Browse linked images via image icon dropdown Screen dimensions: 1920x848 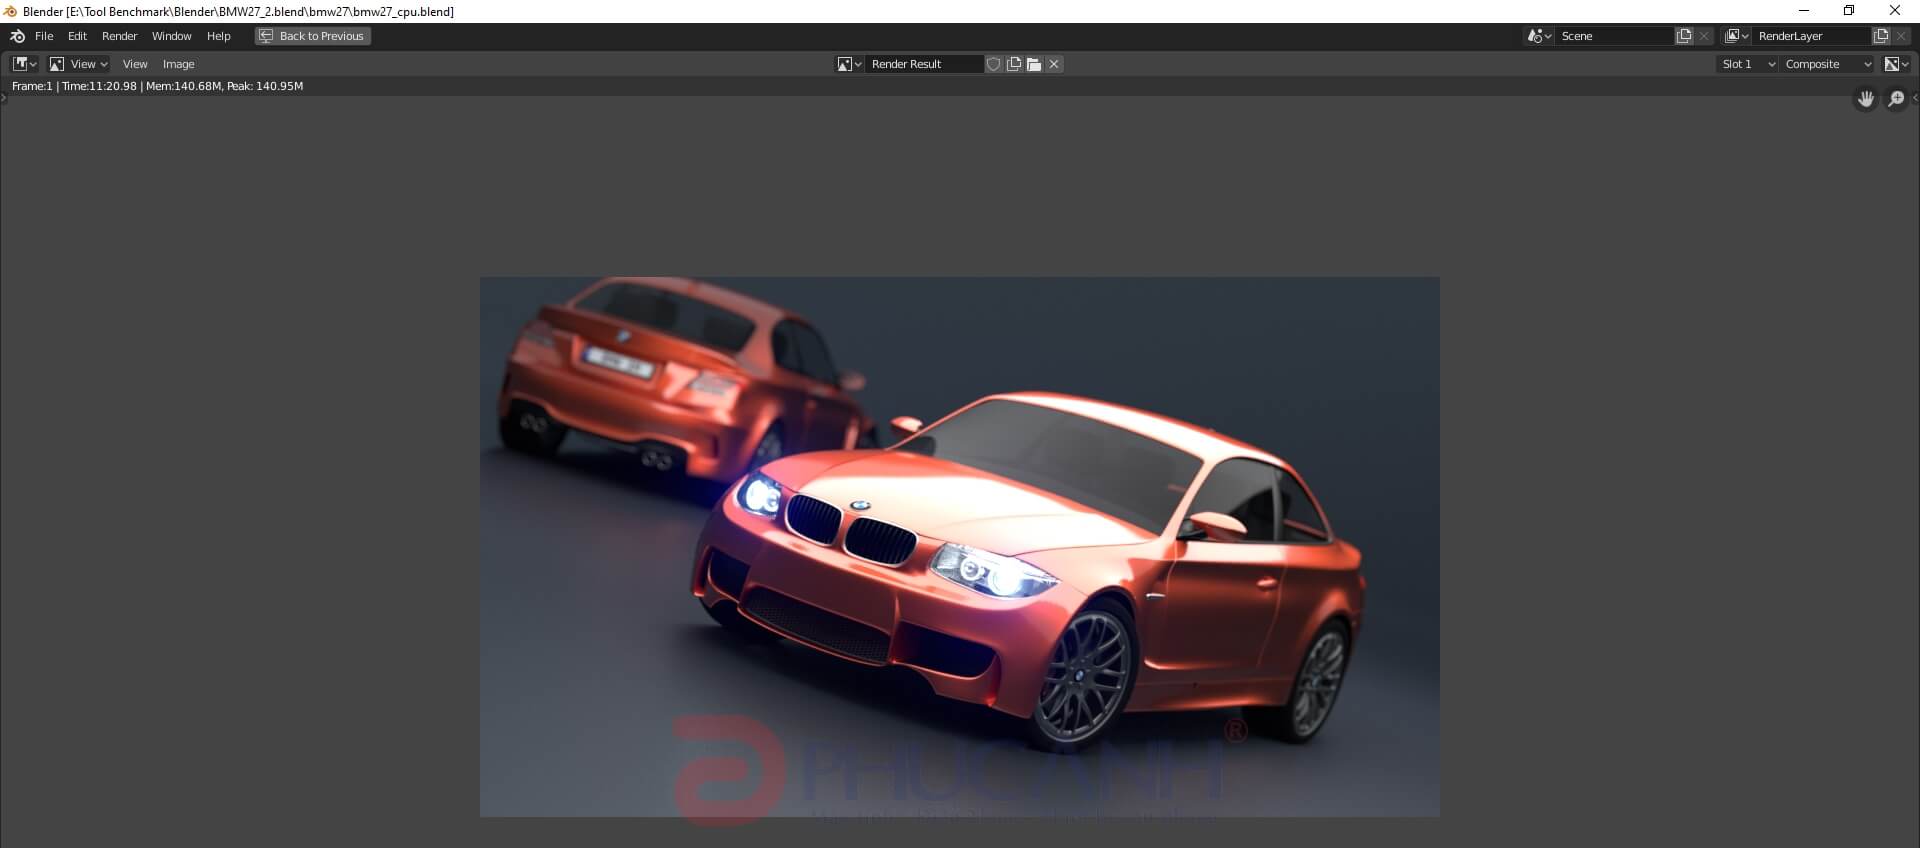coord(849,64)
